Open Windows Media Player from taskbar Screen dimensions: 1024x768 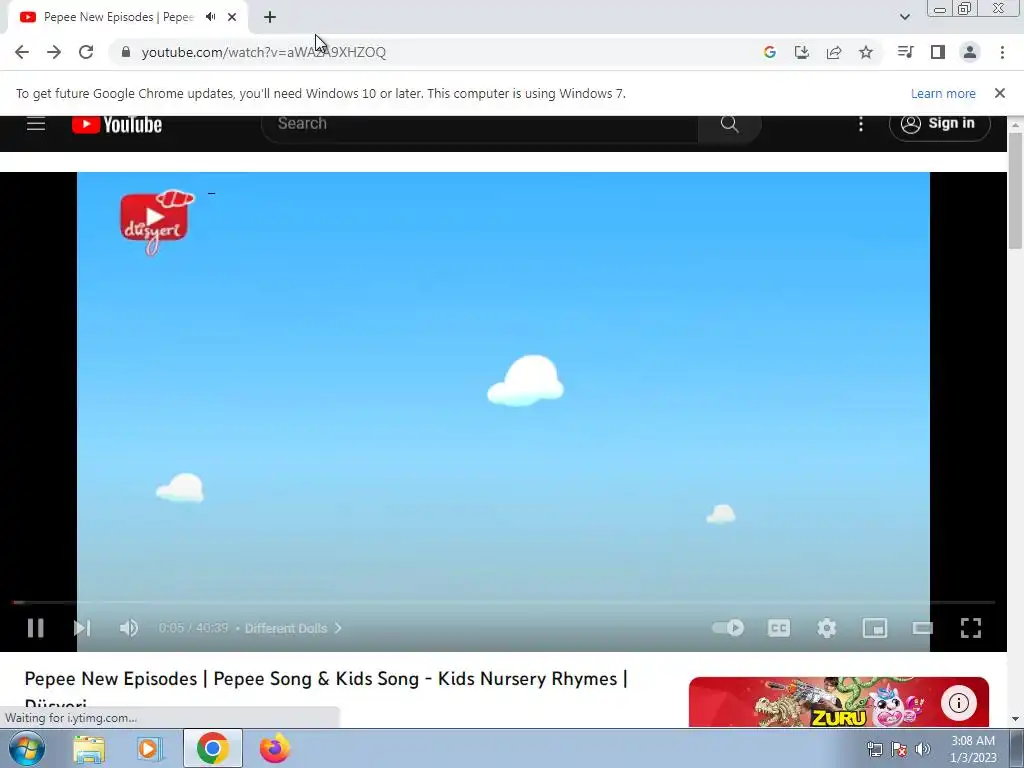[x=150, y=748]
